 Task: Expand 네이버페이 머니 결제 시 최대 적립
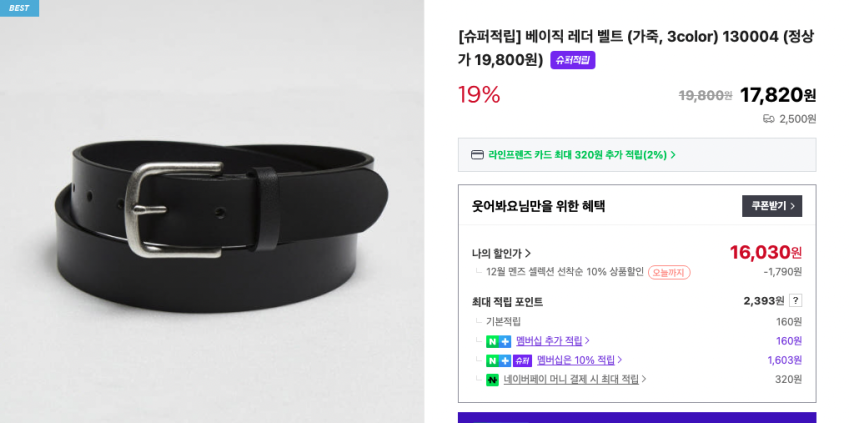pyautogui.click(x=575, y=380)
